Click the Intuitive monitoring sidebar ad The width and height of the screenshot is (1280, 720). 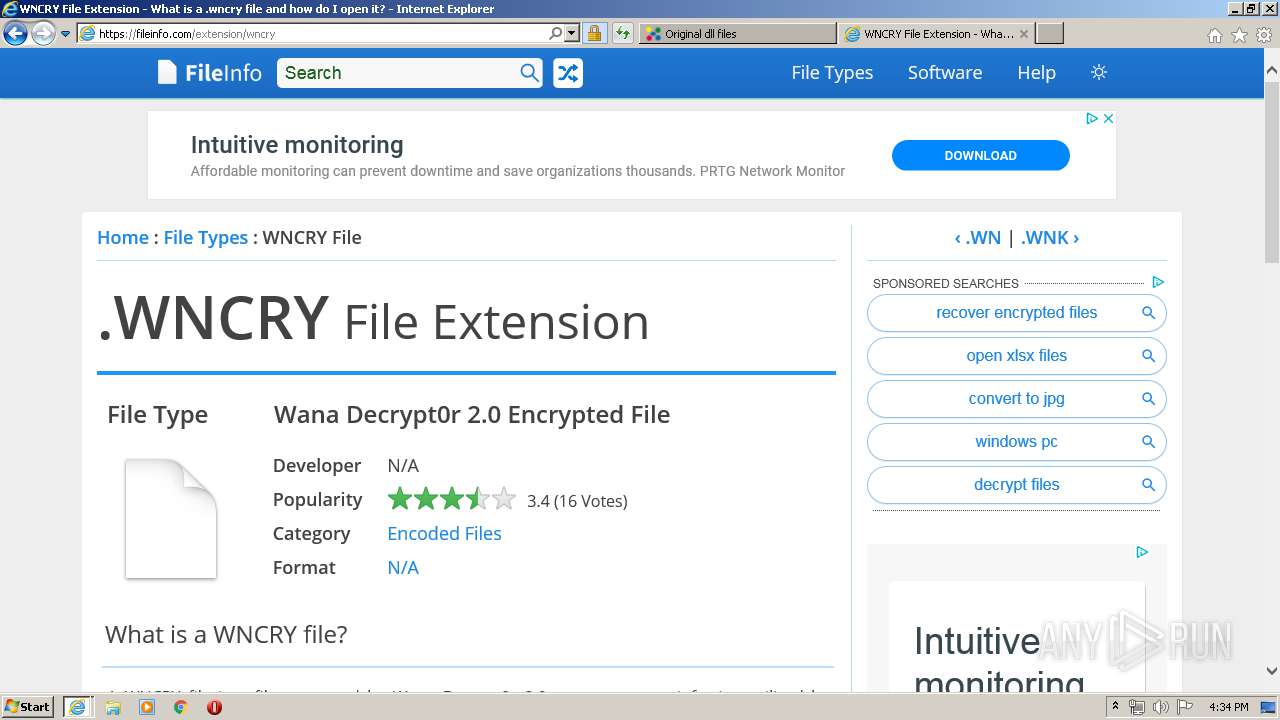[1016, 635]
